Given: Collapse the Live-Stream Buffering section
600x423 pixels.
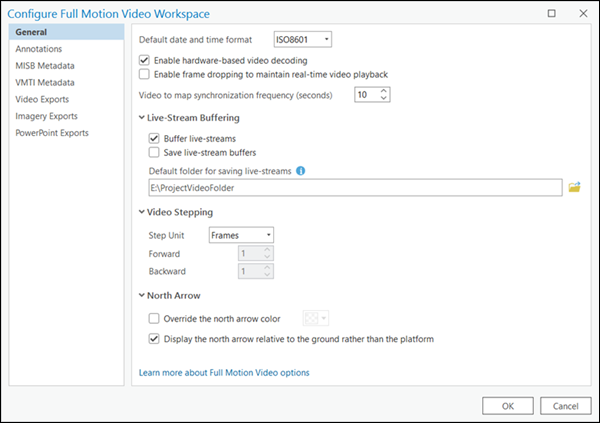Looking at the screenshot, I should coord(141,118).
